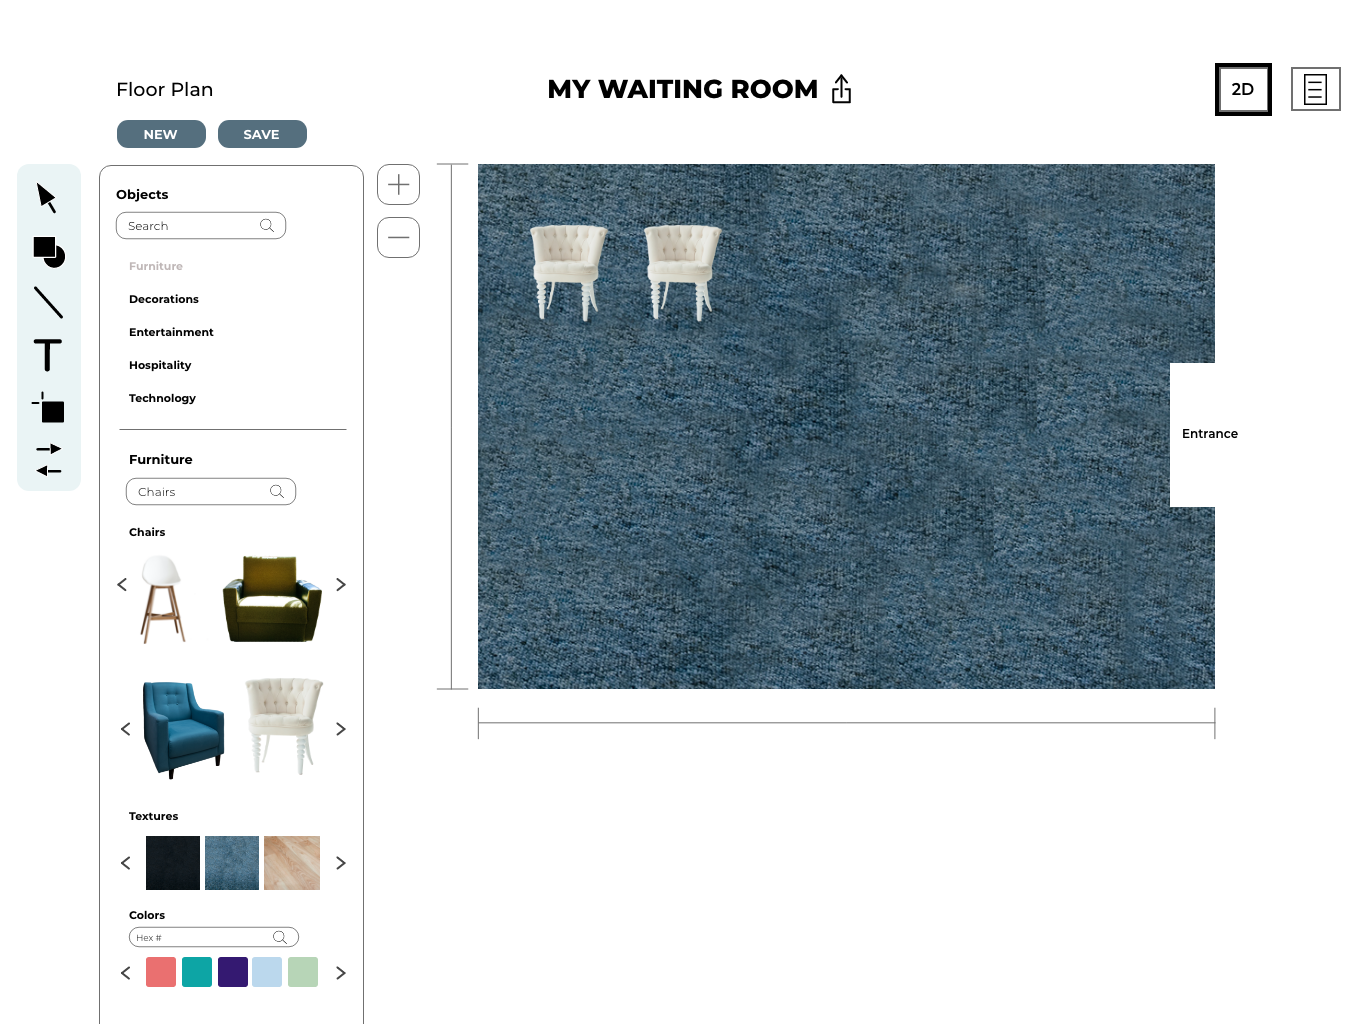The image size is (1366, 1024).
Task: Click the Hex # color input field
Action: point(214,938)
